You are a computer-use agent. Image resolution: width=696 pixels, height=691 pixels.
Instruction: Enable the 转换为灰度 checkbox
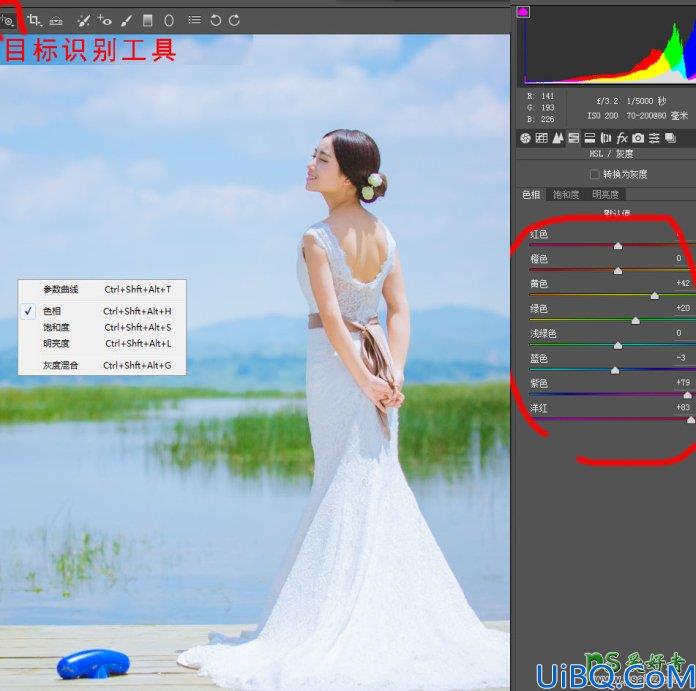(595, 174)
